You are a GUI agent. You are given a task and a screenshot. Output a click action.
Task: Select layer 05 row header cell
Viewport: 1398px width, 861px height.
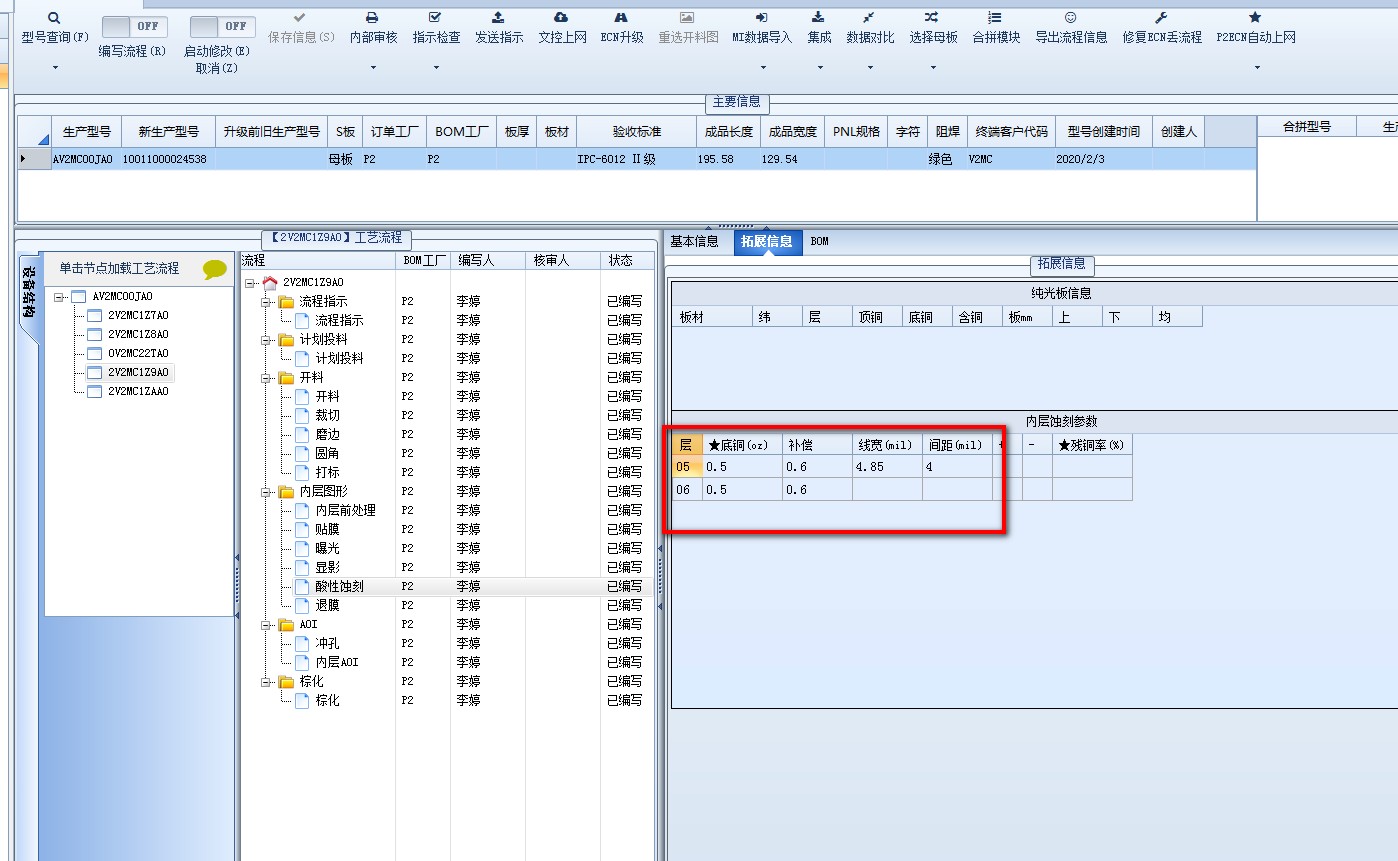(x=686, y=467)
